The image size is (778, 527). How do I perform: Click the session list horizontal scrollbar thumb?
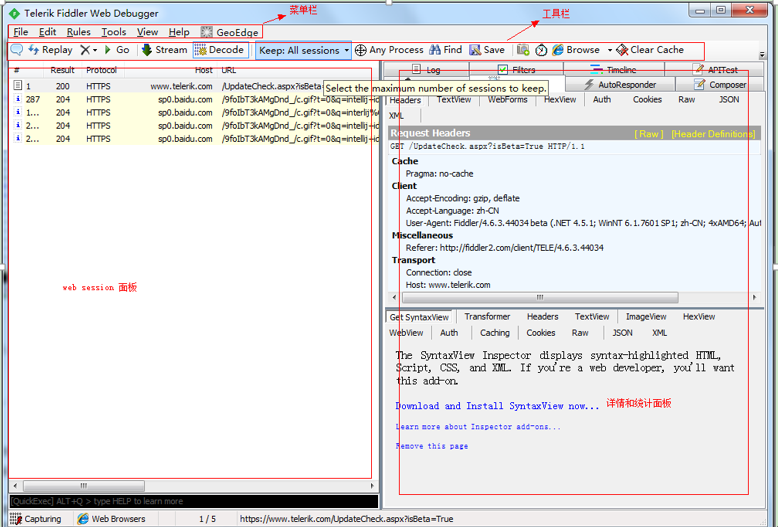tap(84, 486)
